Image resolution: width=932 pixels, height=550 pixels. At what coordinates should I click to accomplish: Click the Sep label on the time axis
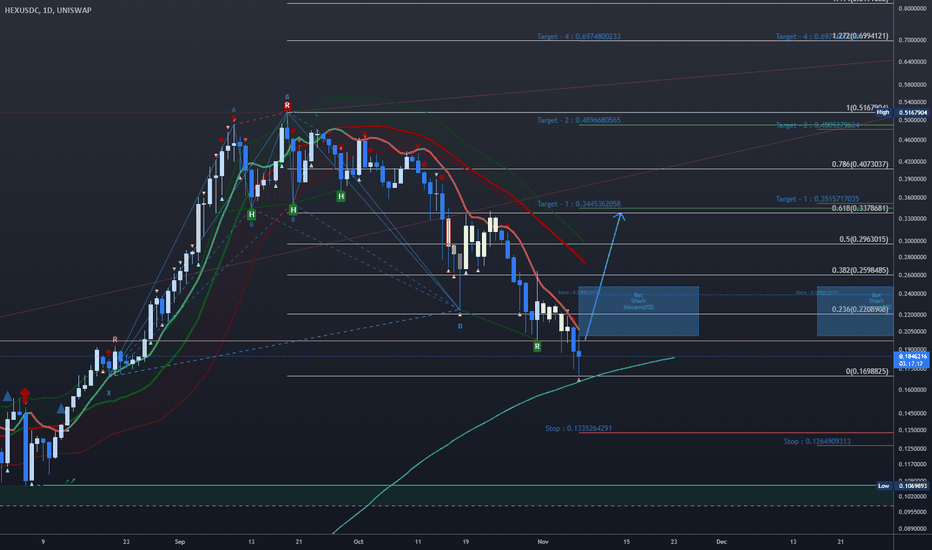pyautogui.click(x=180, y=542)
